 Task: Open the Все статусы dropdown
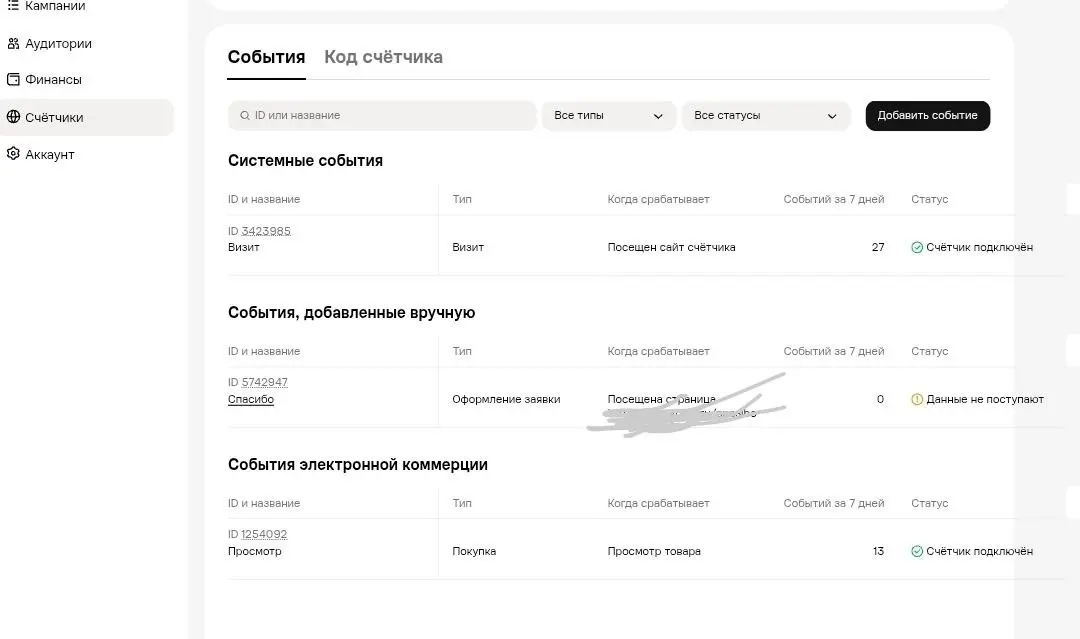766,116
